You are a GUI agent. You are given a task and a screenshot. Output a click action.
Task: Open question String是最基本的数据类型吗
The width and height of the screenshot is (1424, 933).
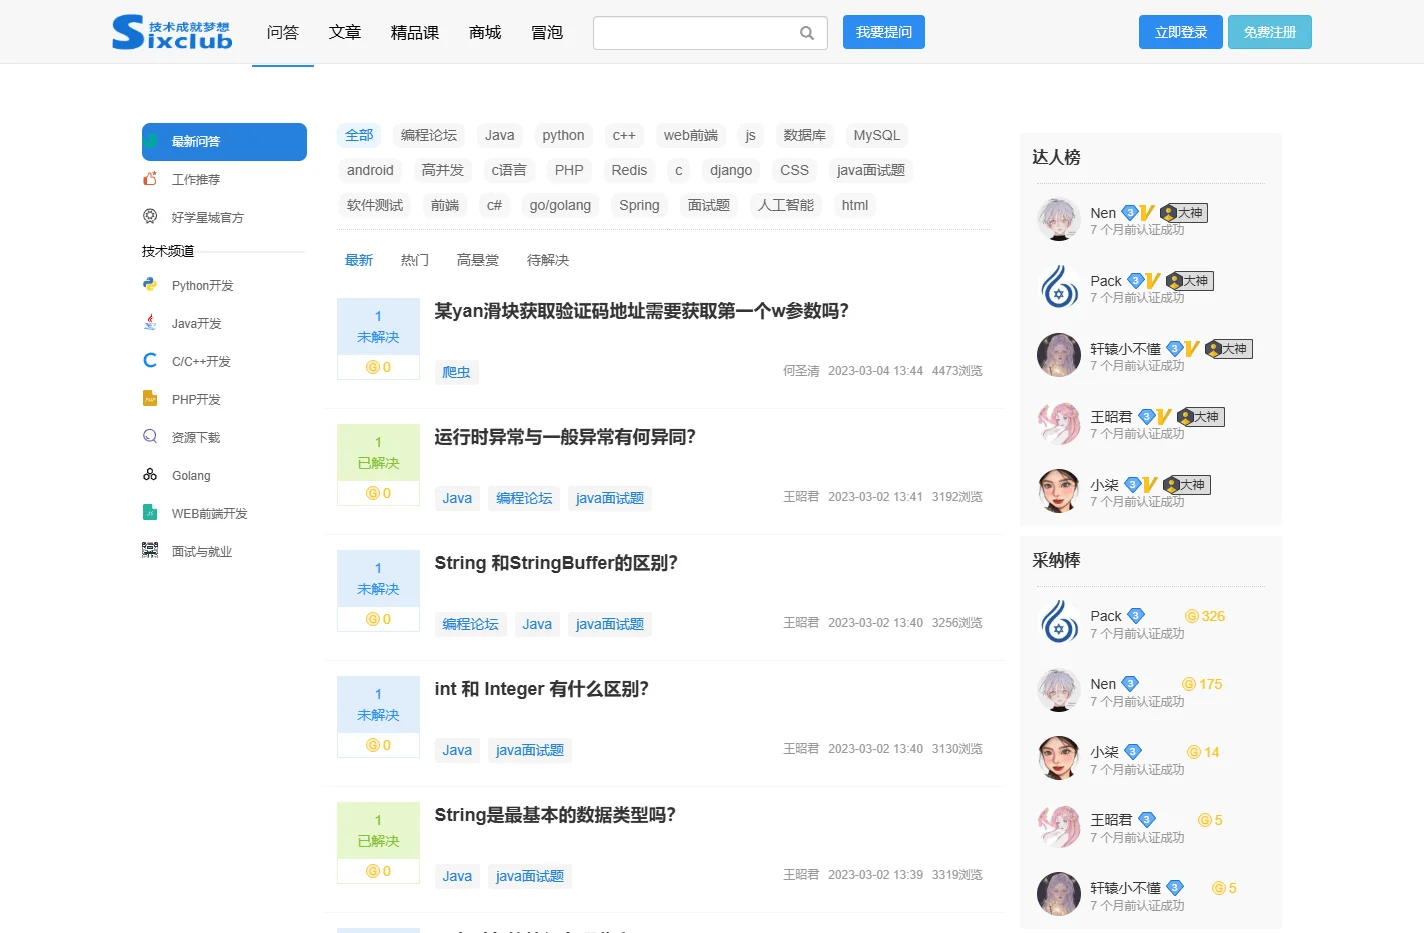pyautogui.click(x=555, y=815)
